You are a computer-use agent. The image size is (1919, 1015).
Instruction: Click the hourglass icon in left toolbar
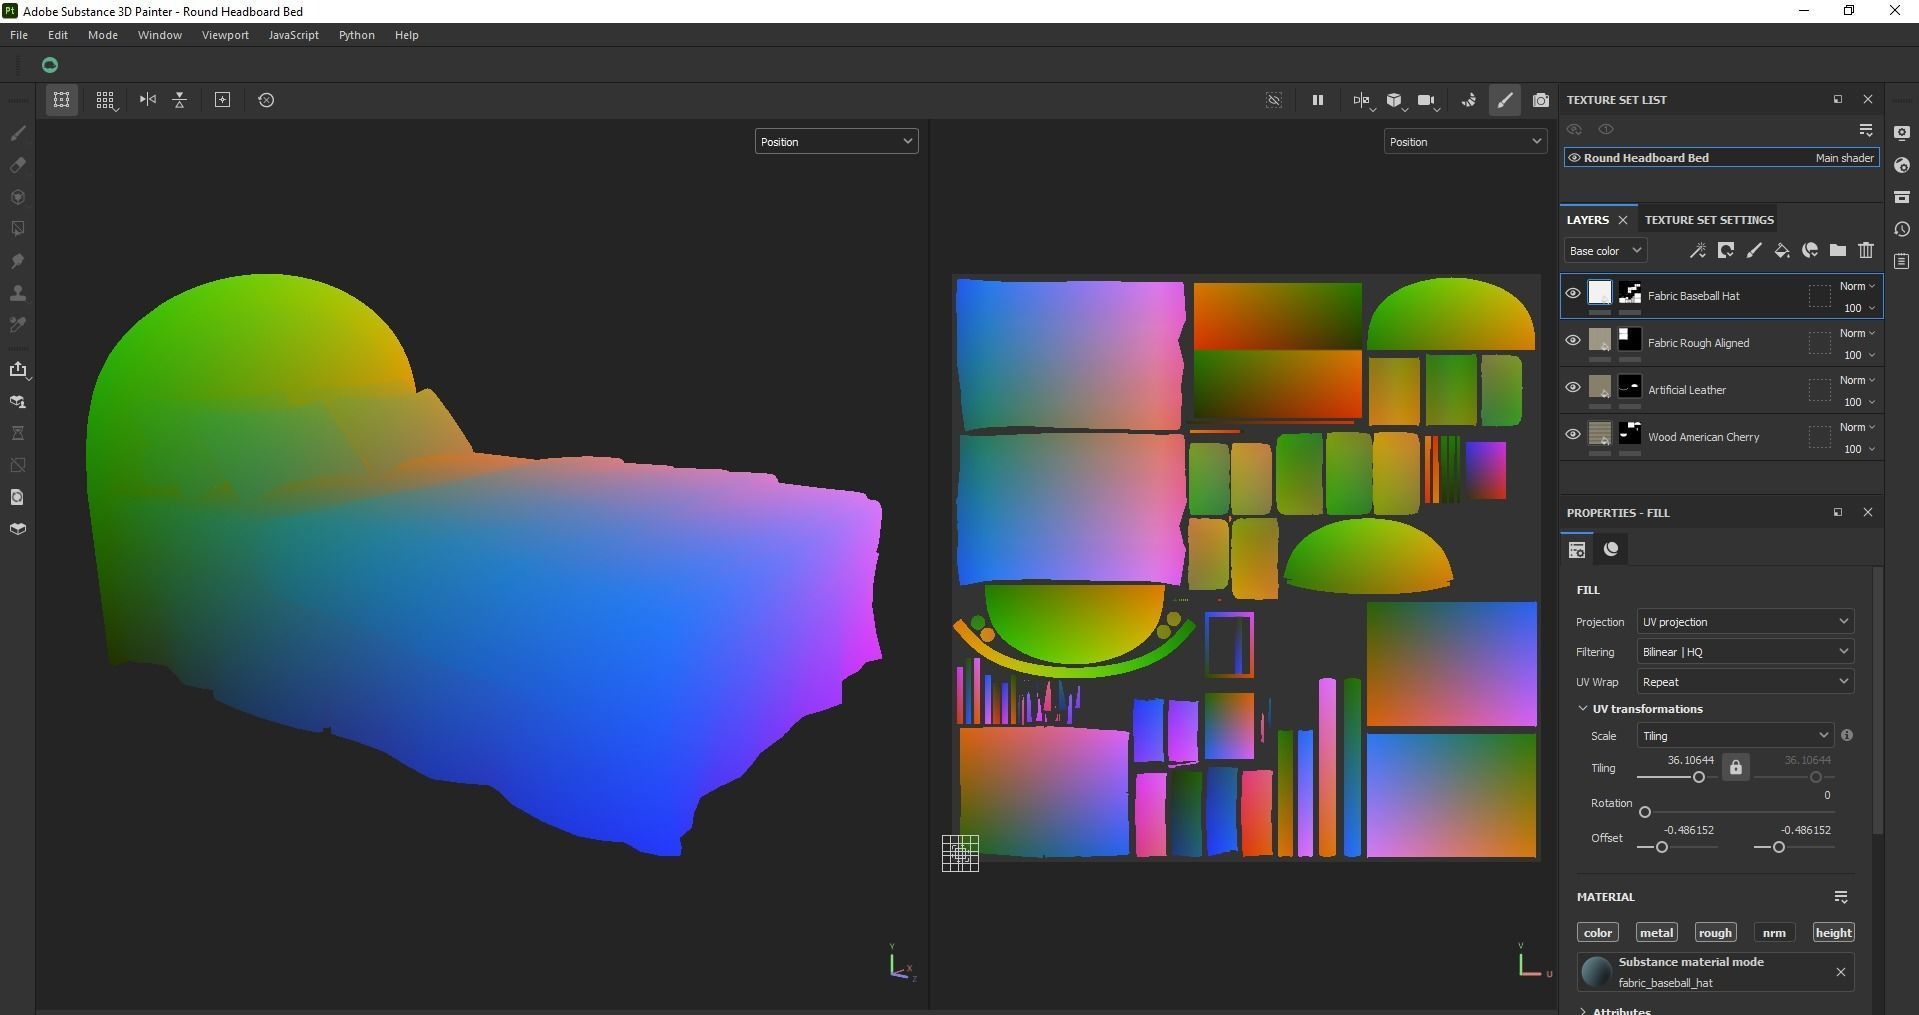click(18, 433)
